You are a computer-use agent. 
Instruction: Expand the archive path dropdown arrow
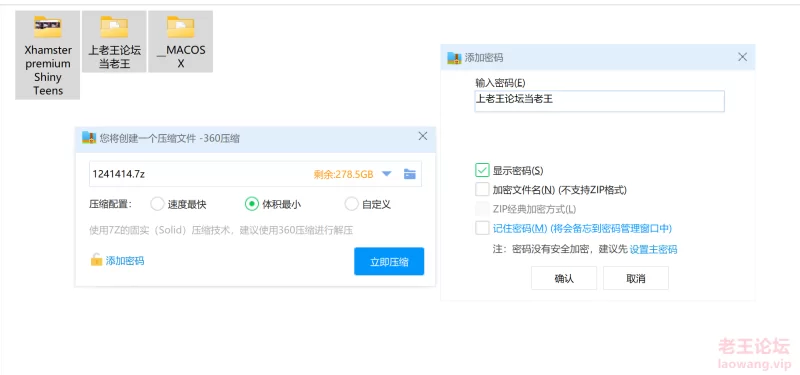[x=386, y=174]
